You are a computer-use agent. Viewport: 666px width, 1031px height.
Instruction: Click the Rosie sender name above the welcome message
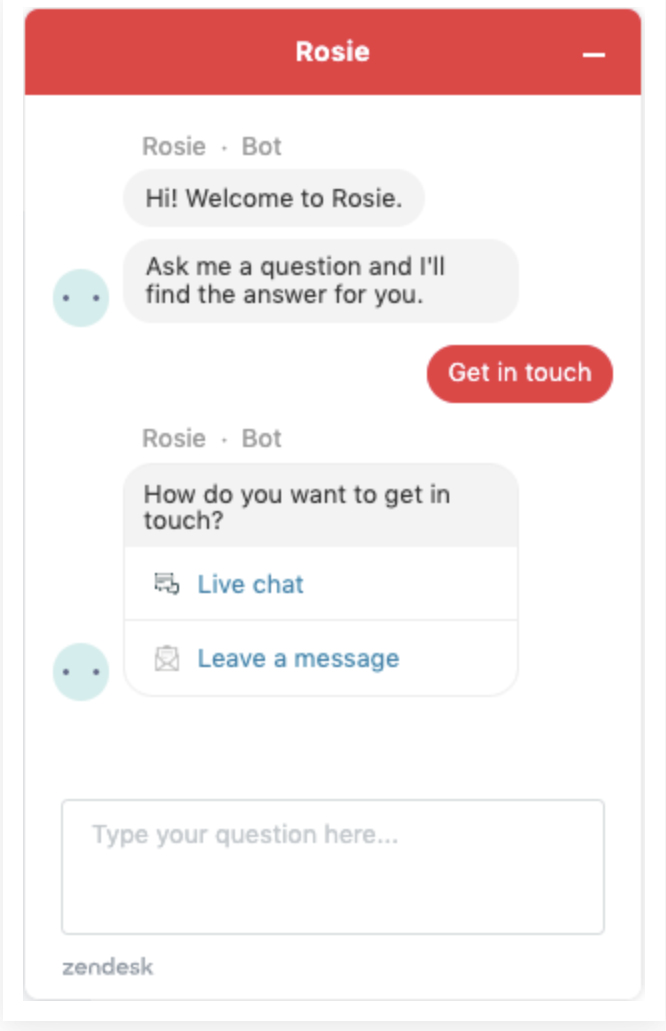[x=174, y=147]
